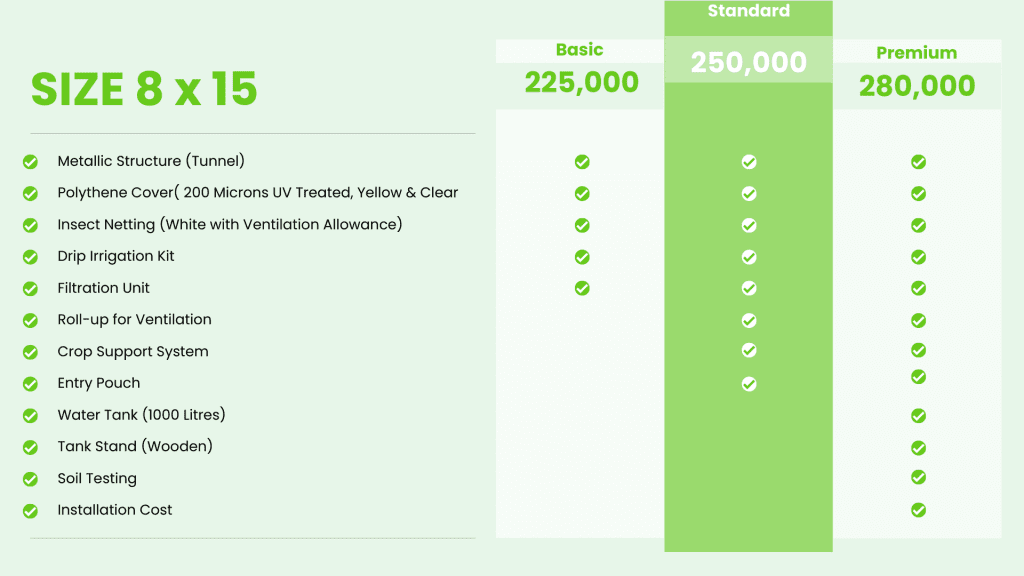1024x576 pixels.
Task: Click the checkmark icon beside Metallic Structure (Tunnel)
Action: point(30,162)
